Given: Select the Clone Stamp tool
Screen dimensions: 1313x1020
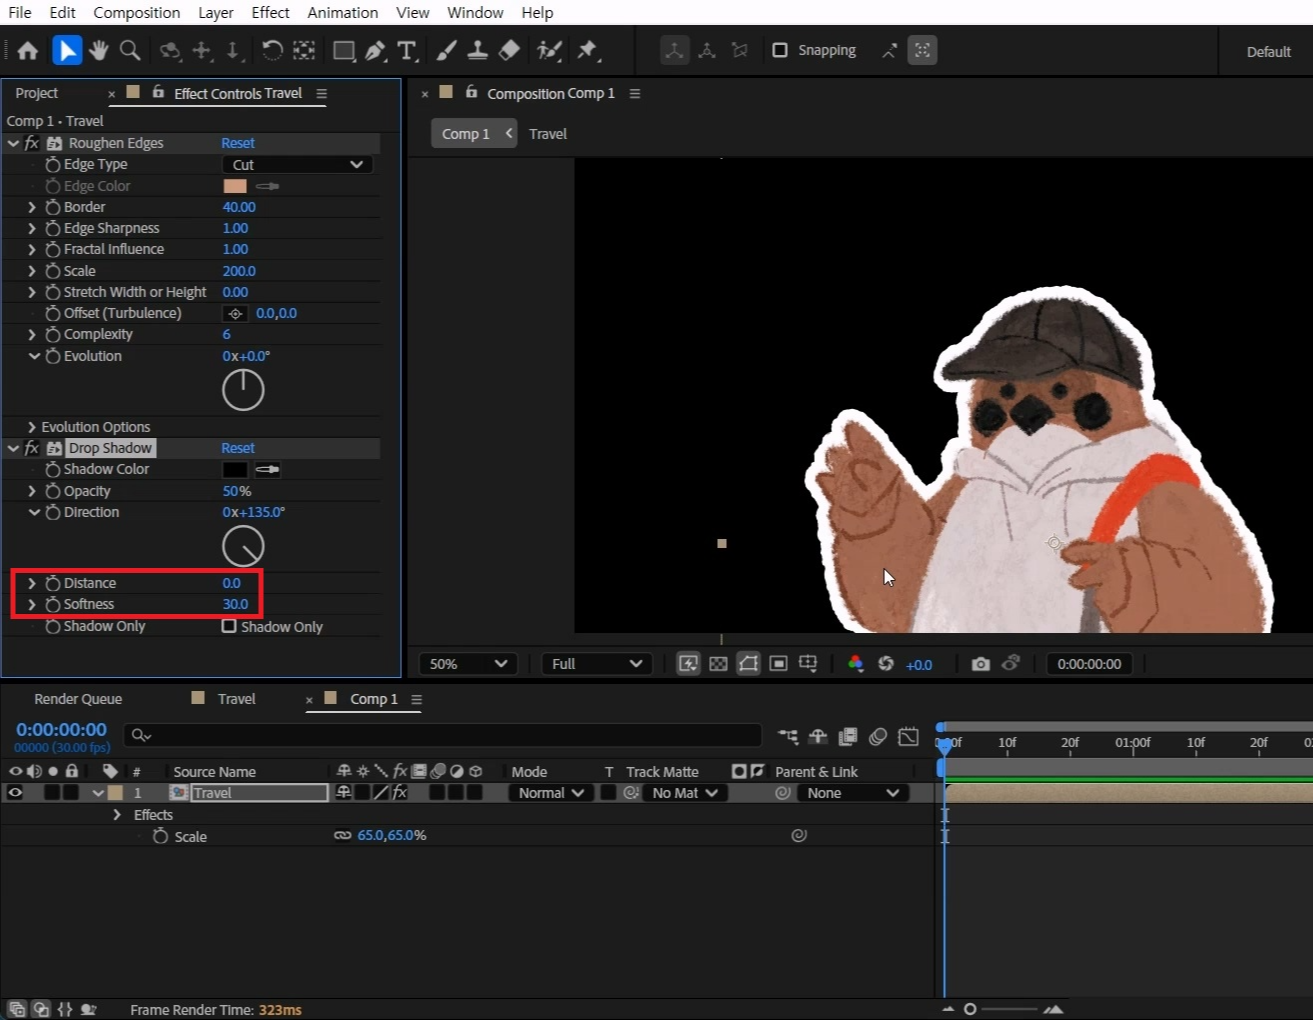Looking at the screenshot, I should tap(478, 50).
